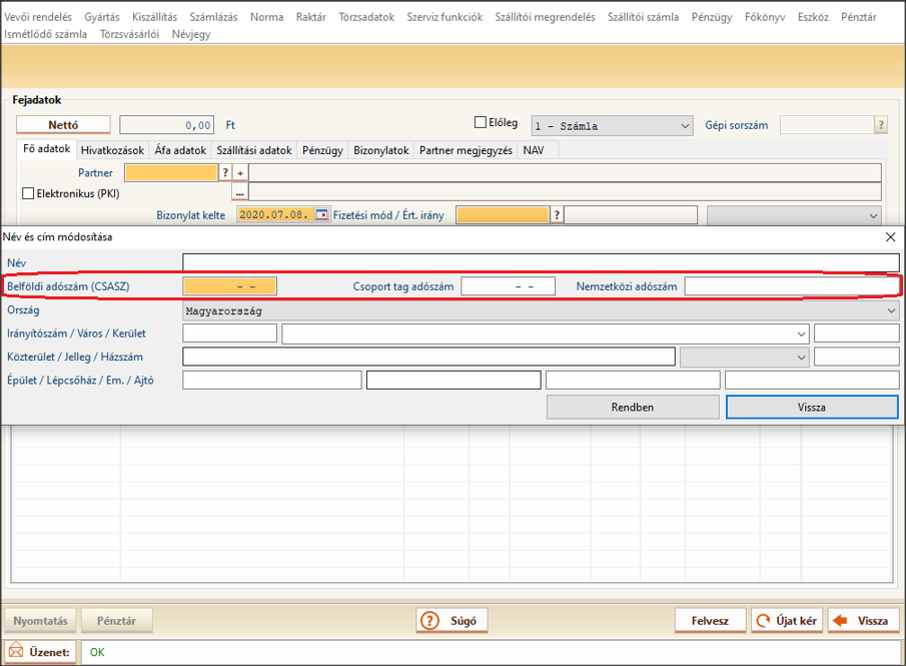906x666 pixels.
Task: Click the Közterület input field
Action: (429, 357)
